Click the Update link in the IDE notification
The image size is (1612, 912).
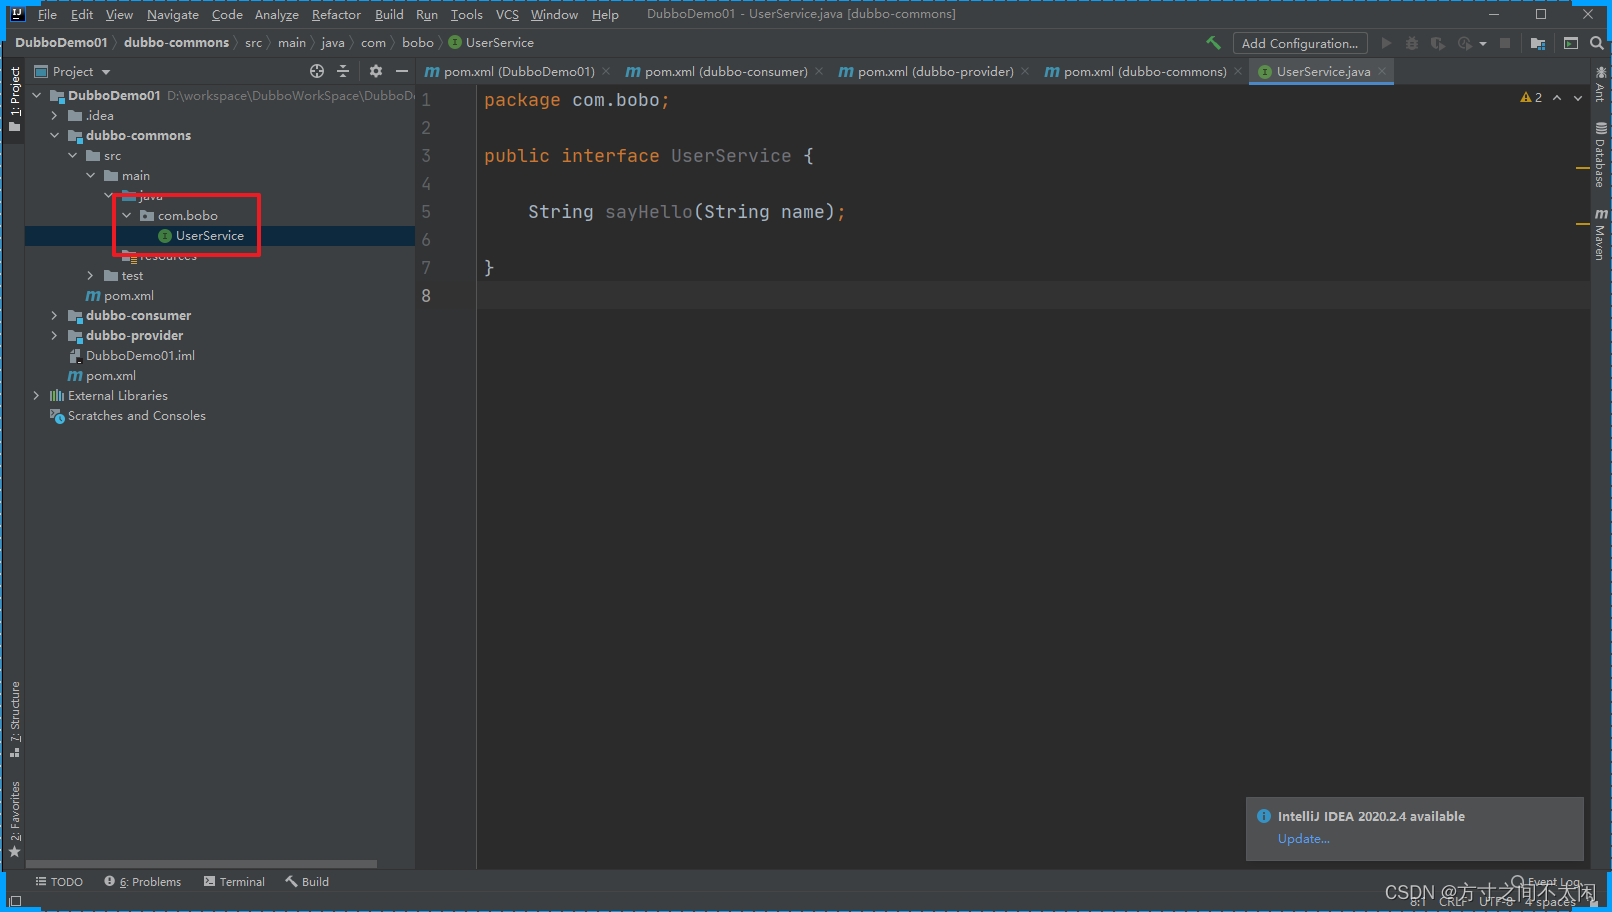coord(1303,839)
